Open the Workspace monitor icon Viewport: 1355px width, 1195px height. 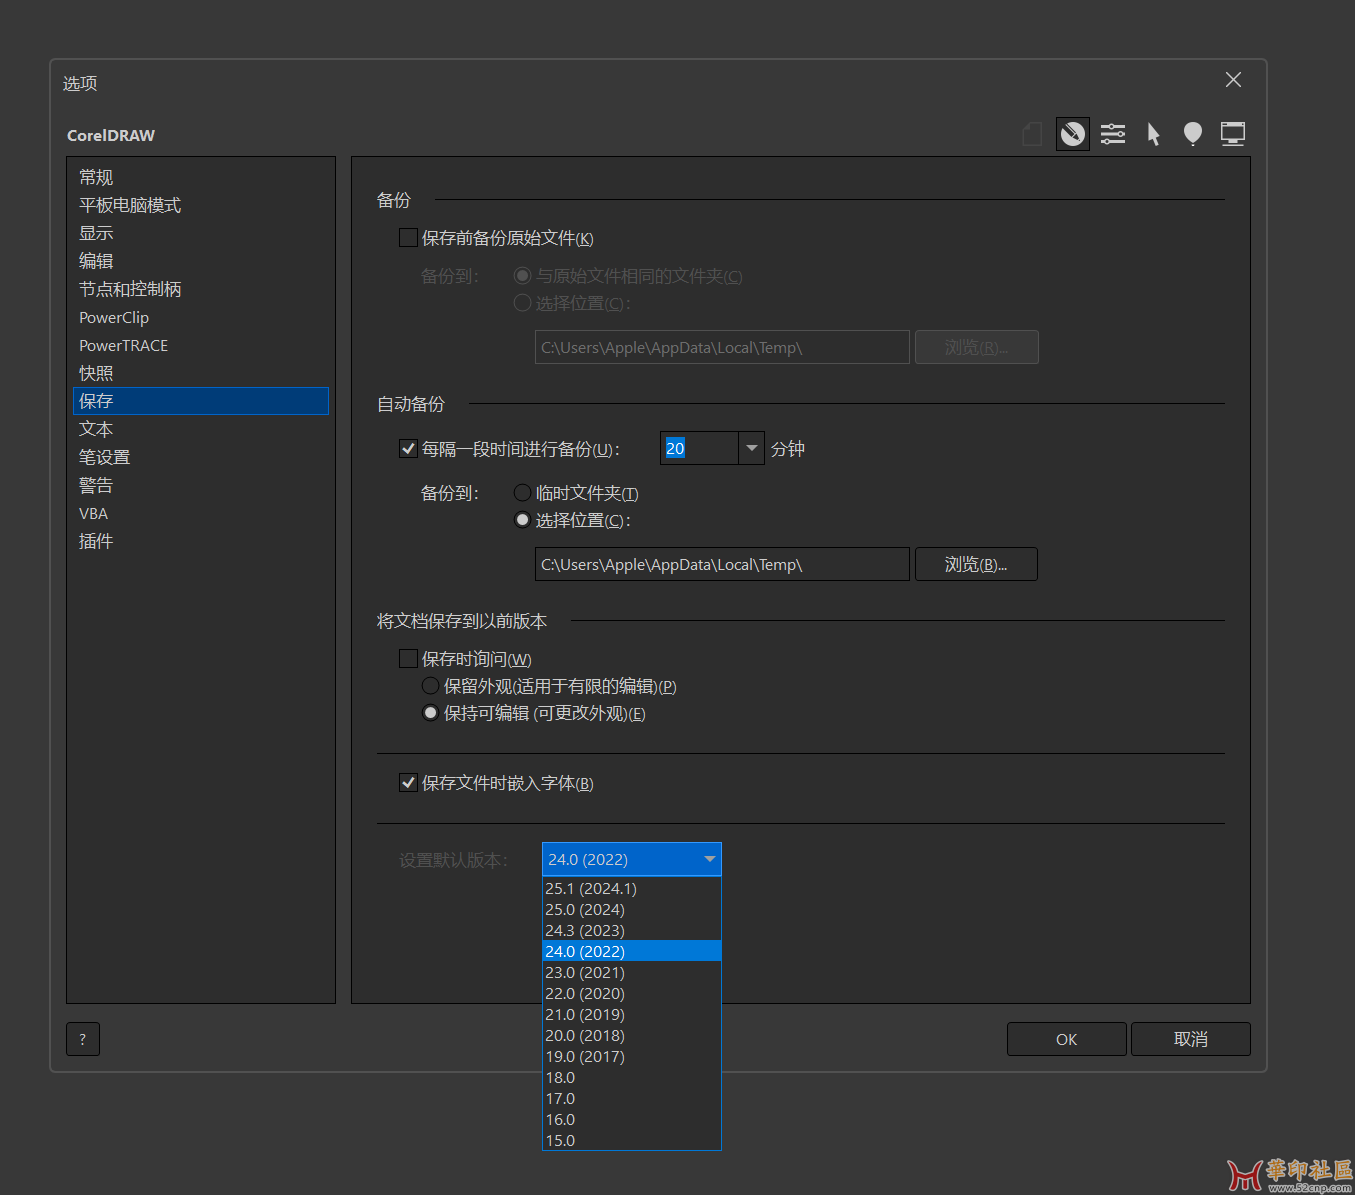pyautogui.click(x=1233, y=134)
